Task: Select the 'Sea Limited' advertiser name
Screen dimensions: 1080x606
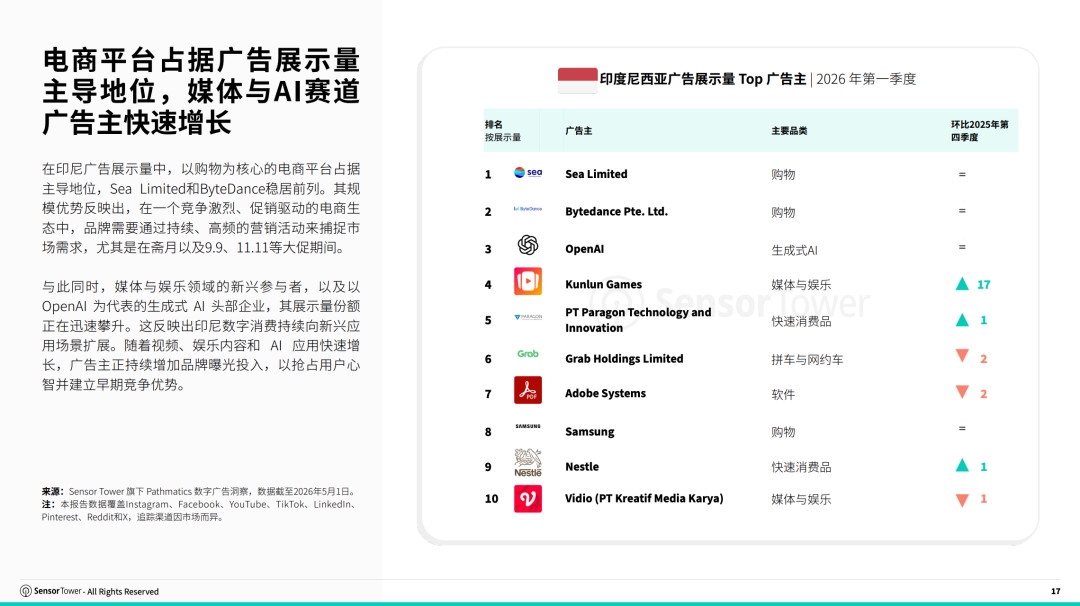Action: click(596, 174)
